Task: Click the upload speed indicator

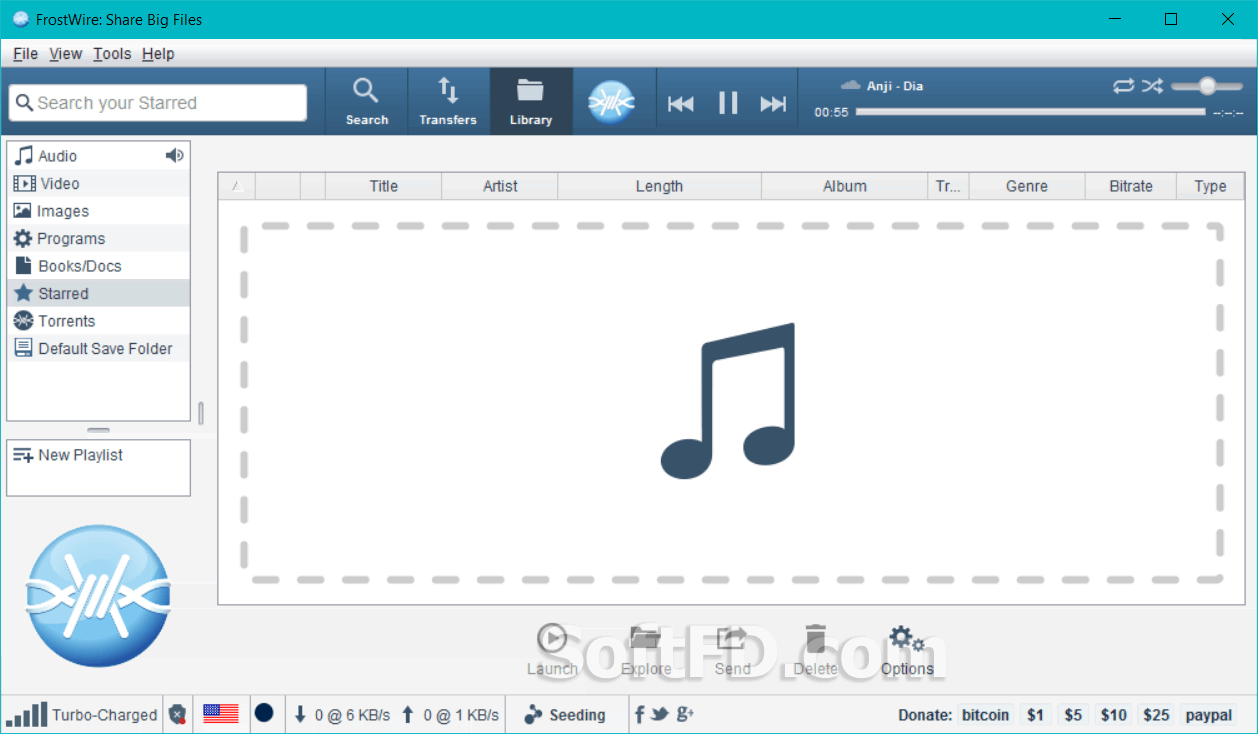Action: point(450,715)
